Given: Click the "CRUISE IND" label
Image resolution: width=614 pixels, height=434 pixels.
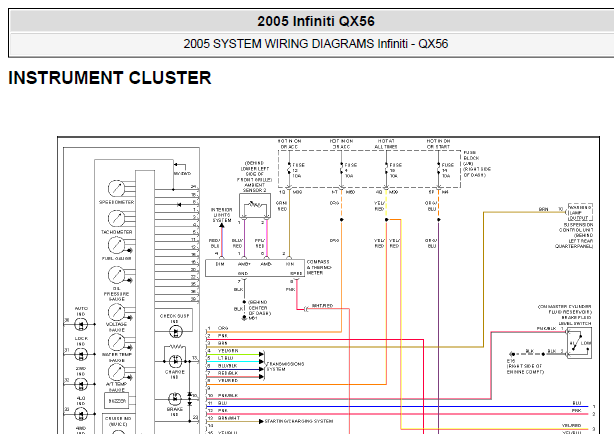Looking at the screenshot, I should click(118, 418).
